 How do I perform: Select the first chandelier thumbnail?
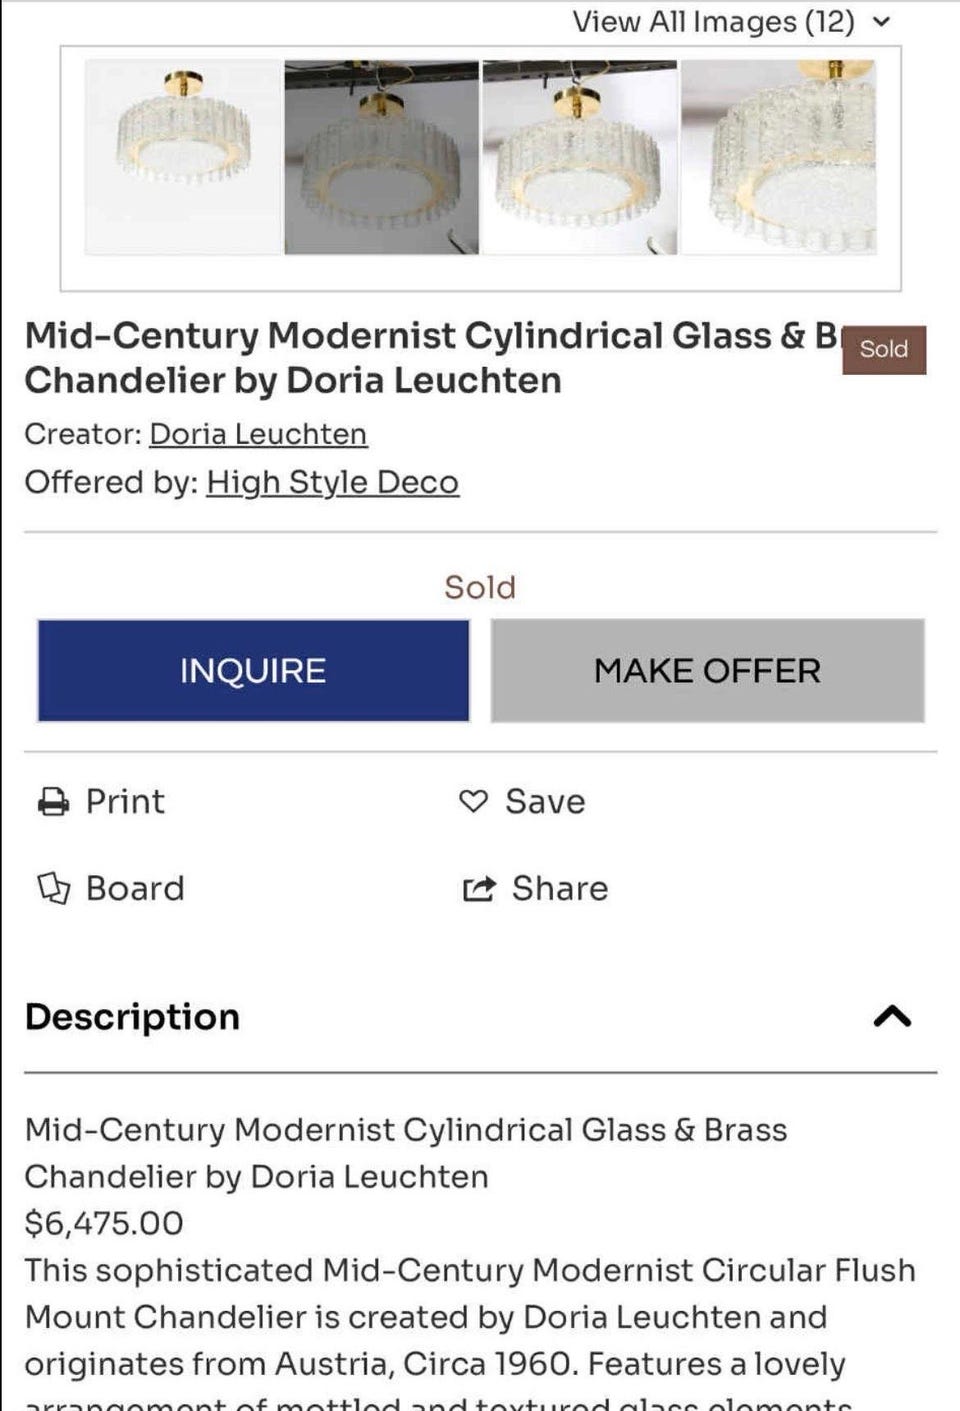coord(183,157)
